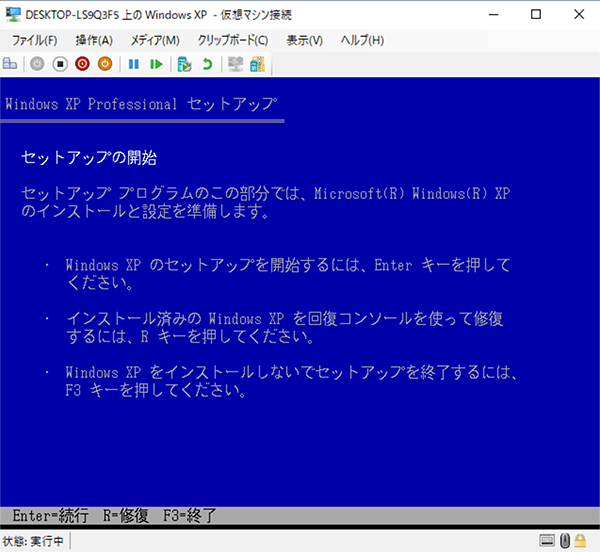Open the ヘルプ(H) menu
The image size is (600, 552).
point(362,40)
